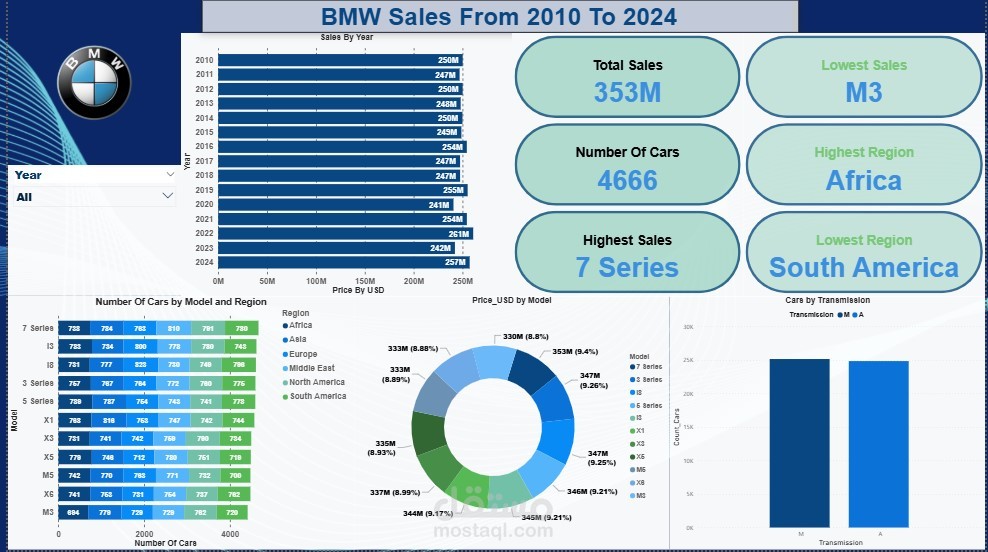
Task: Click the 'Price_USD by Model' chart title
Action: (x=512, y=300)
